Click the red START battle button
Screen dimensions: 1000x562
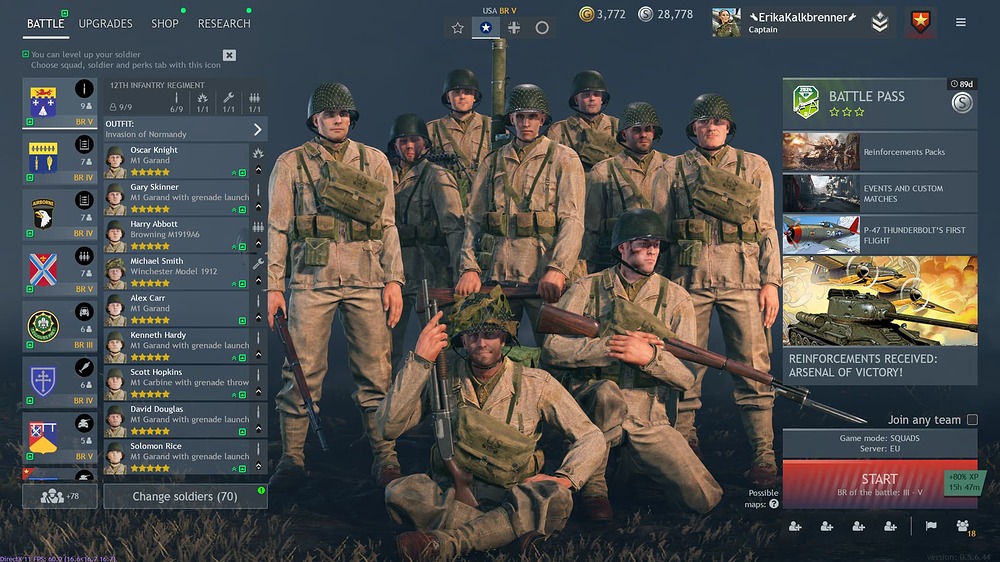click(879, 484)
